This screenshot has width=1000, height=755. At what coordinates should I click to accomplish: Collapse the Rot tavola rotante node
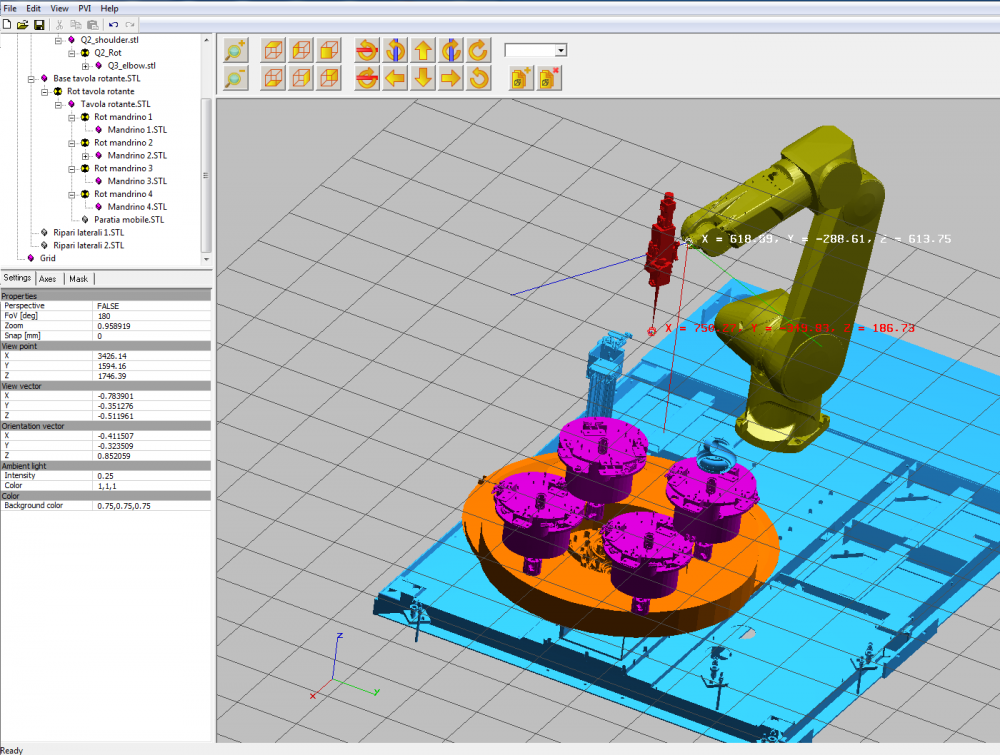pos(45,92)
